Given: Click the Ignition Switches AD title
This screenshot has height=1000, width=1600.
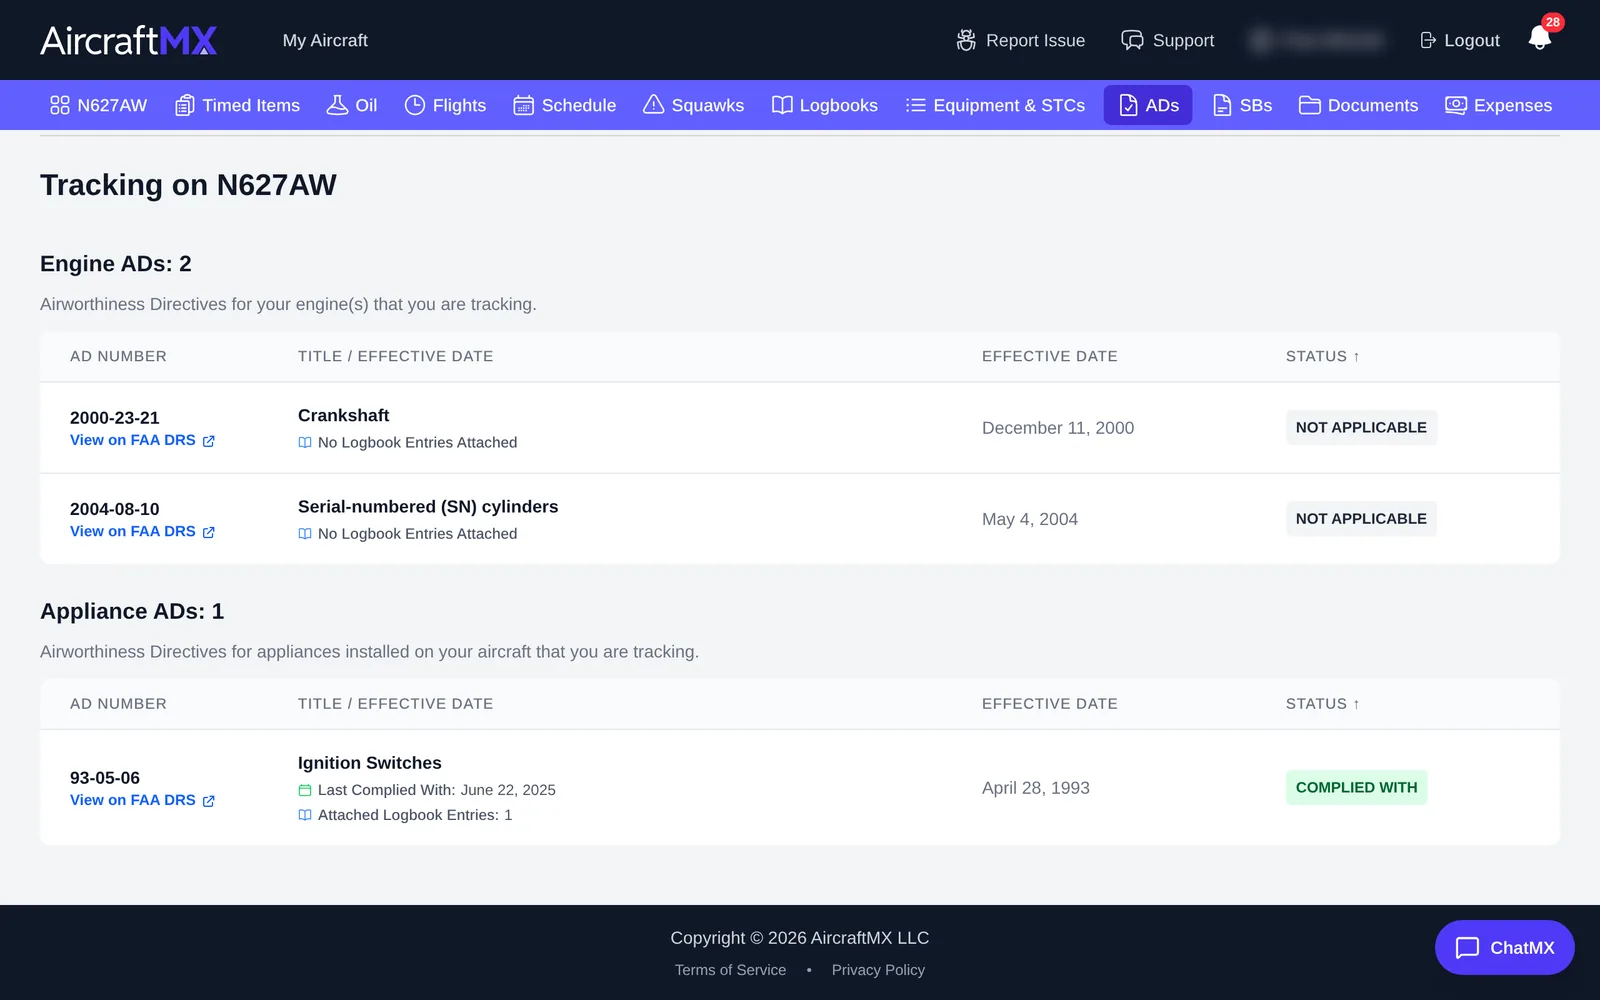Looking at the screenshot, I should [369, 763].
